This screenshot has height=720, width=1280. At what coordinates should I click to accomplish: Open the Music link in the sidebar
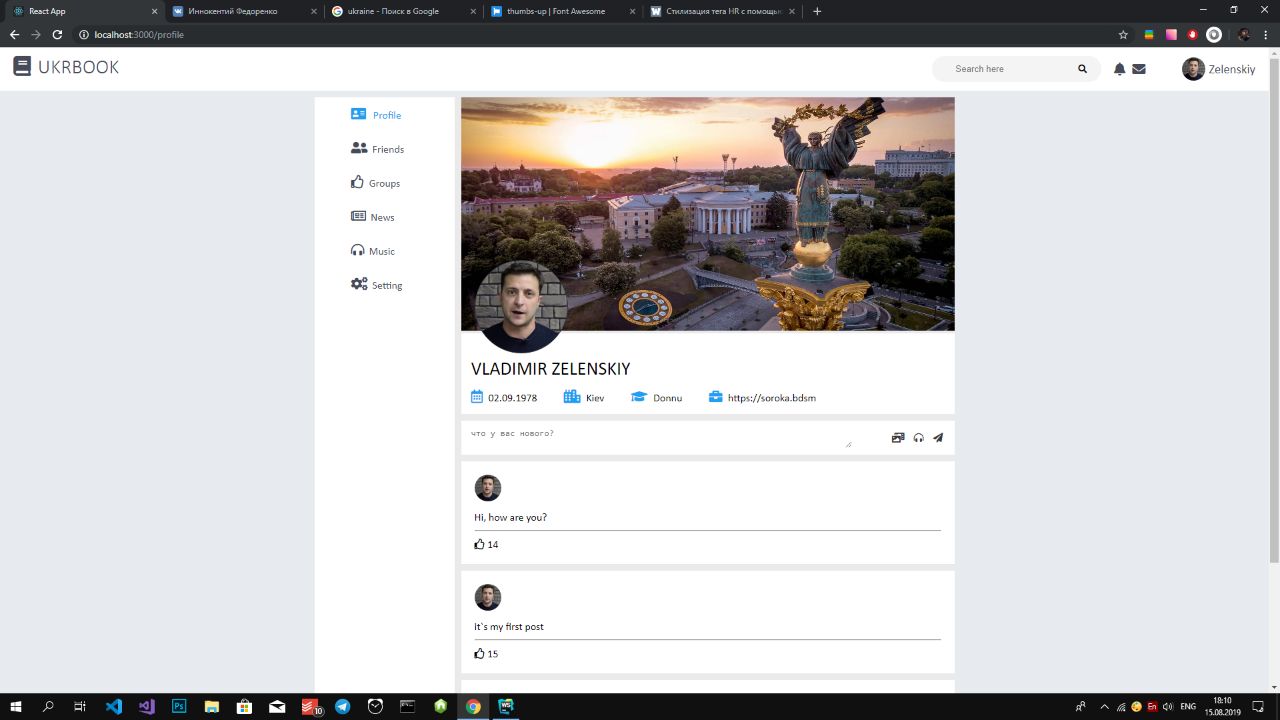click(382, 251)
